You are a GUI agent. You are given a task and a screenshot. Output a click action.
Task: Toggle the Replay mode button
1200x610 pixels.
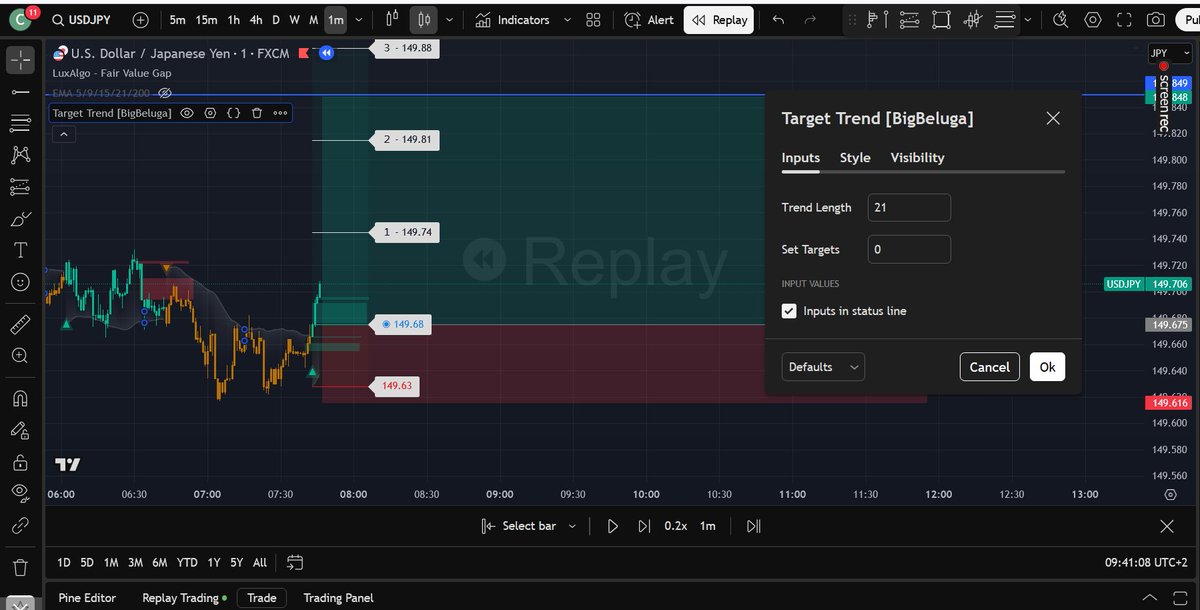[x=719, y=20]
